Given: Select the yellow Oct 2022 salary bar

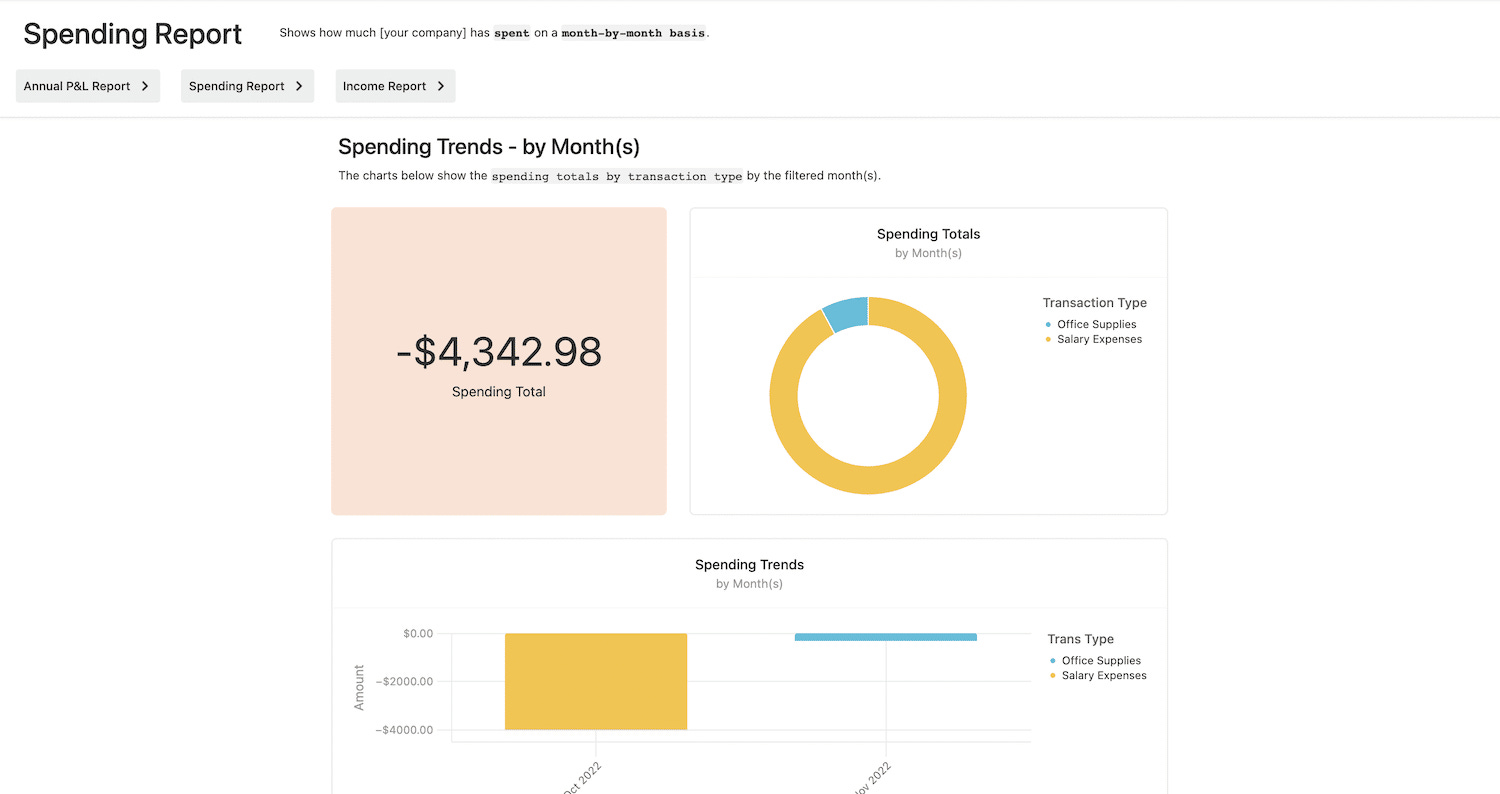Looking at the screenshot, I should pos(596,681).
